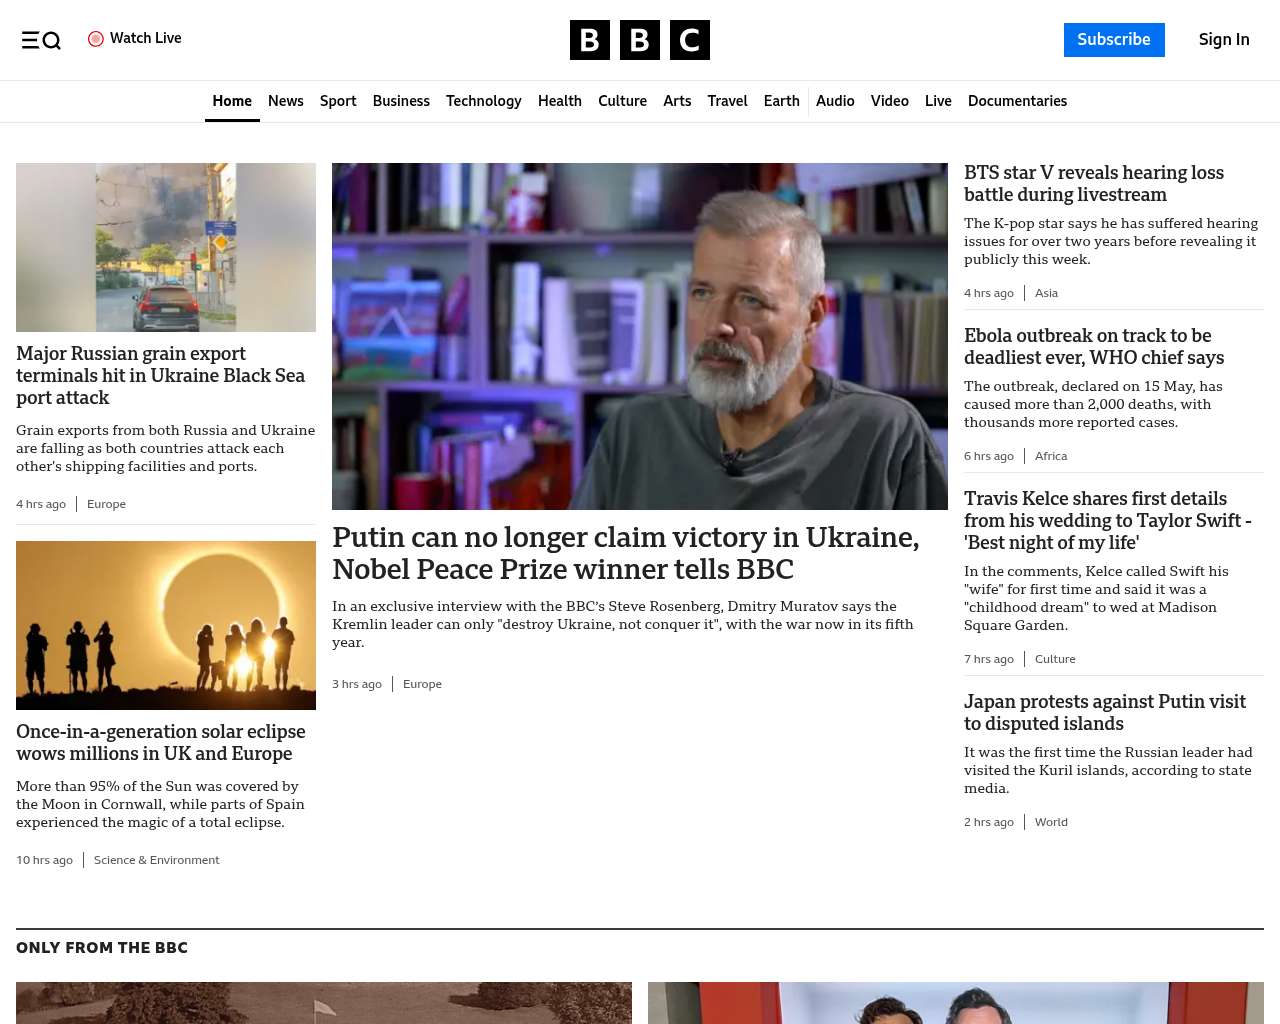Click the "ONLY FROM THE BBC" section heading
This screenshot has width=1280, height=1024.
pyautogui.click(x=102, y=948)
